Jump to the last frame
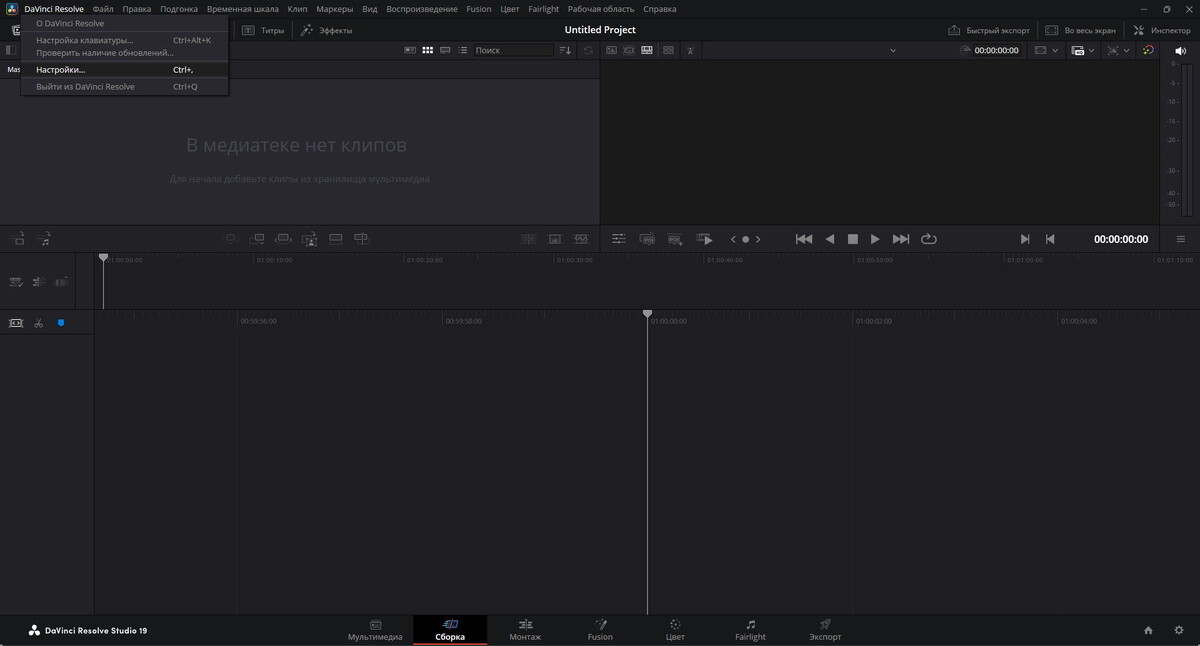Image resolution: width=1200 pixels, height=646 pixels. click(901, 239)
